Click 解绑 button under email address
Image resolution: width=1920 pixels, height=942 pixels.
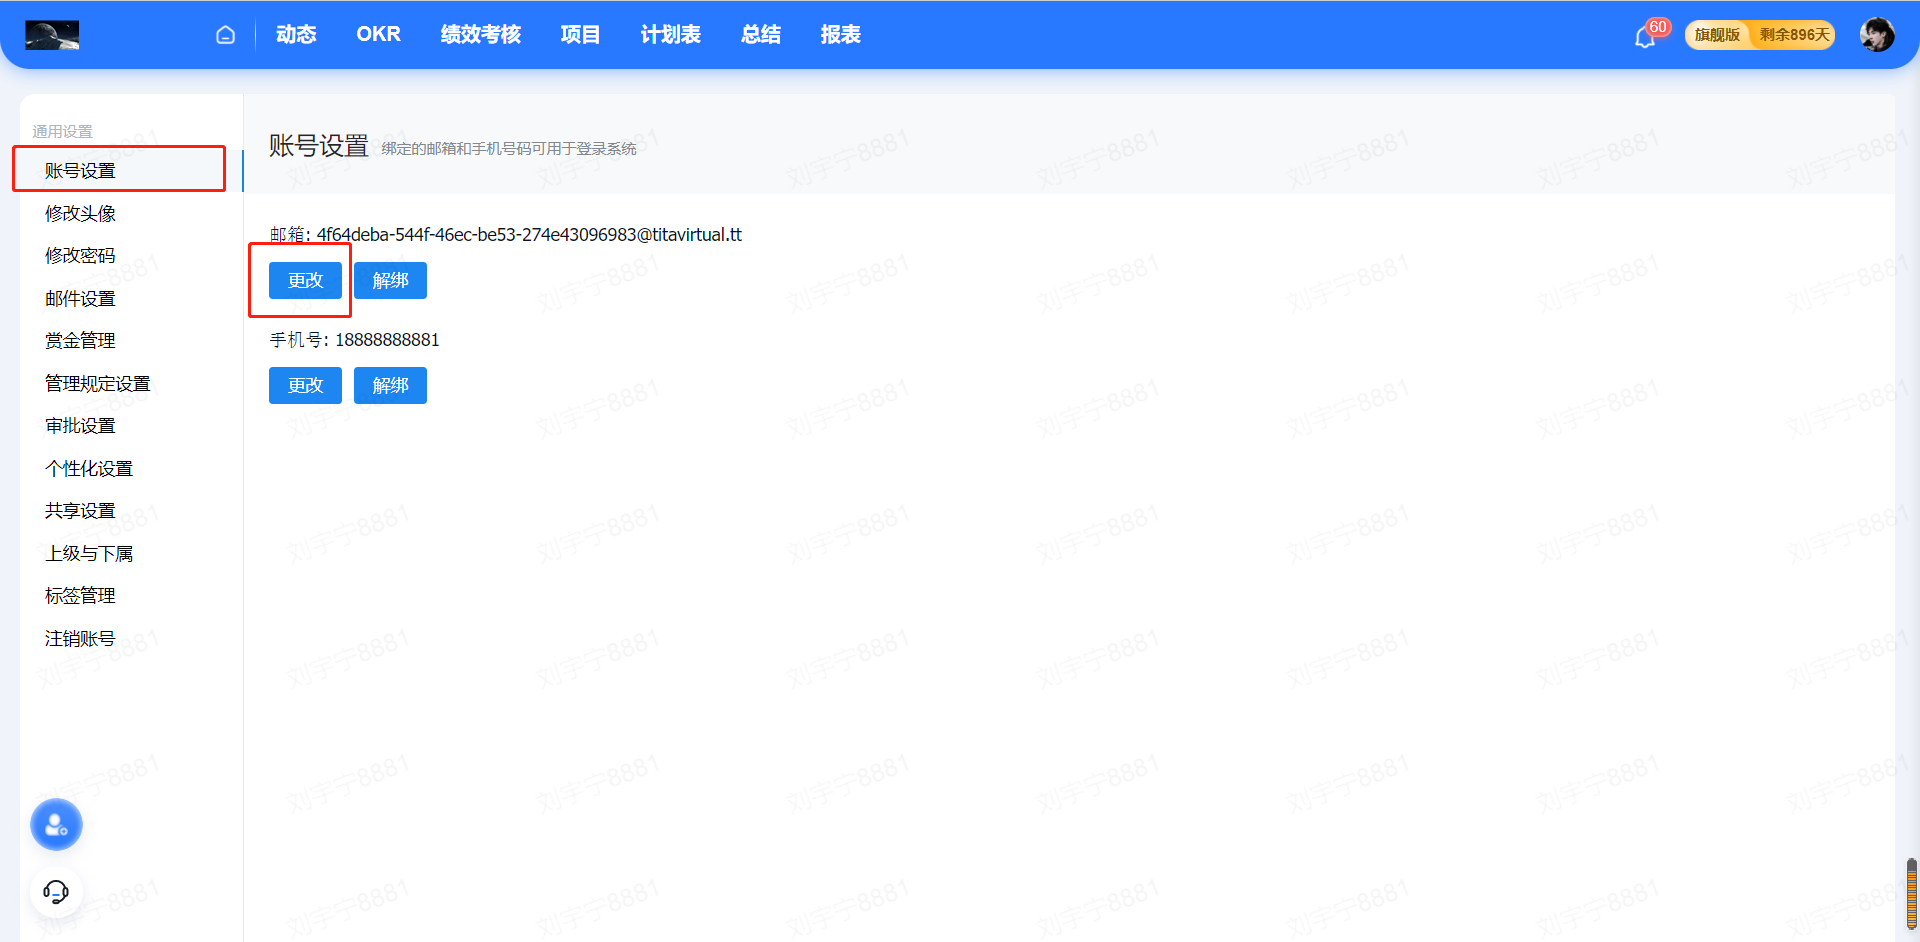[390, 281]
